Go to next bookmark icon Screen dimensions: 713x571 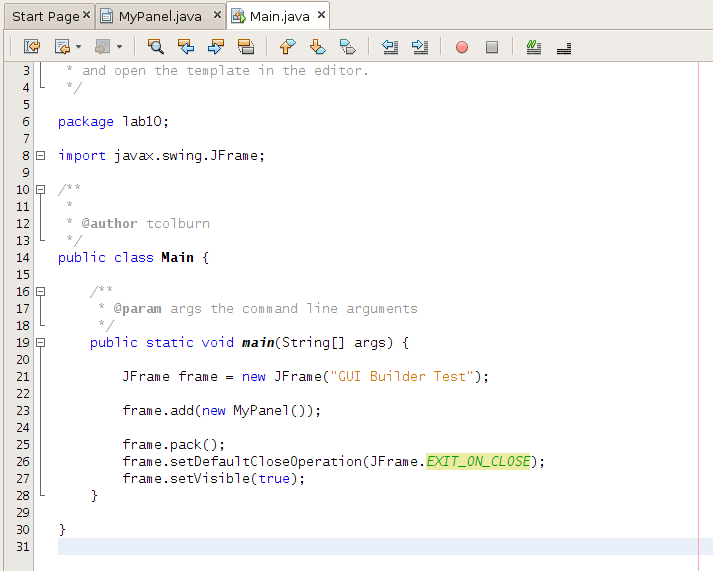pos(317,46)
